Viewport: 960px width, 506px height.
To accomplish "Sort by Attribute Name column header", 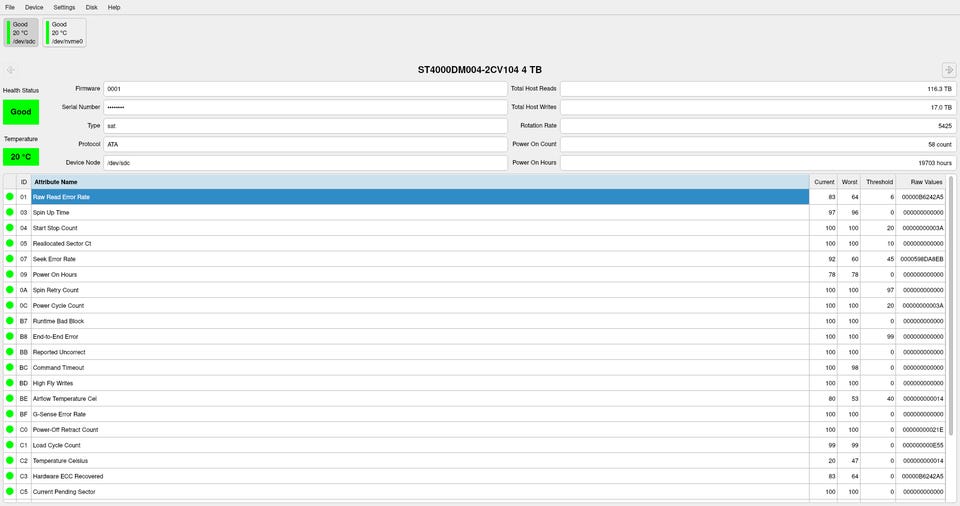I will (x=420, y=182).
